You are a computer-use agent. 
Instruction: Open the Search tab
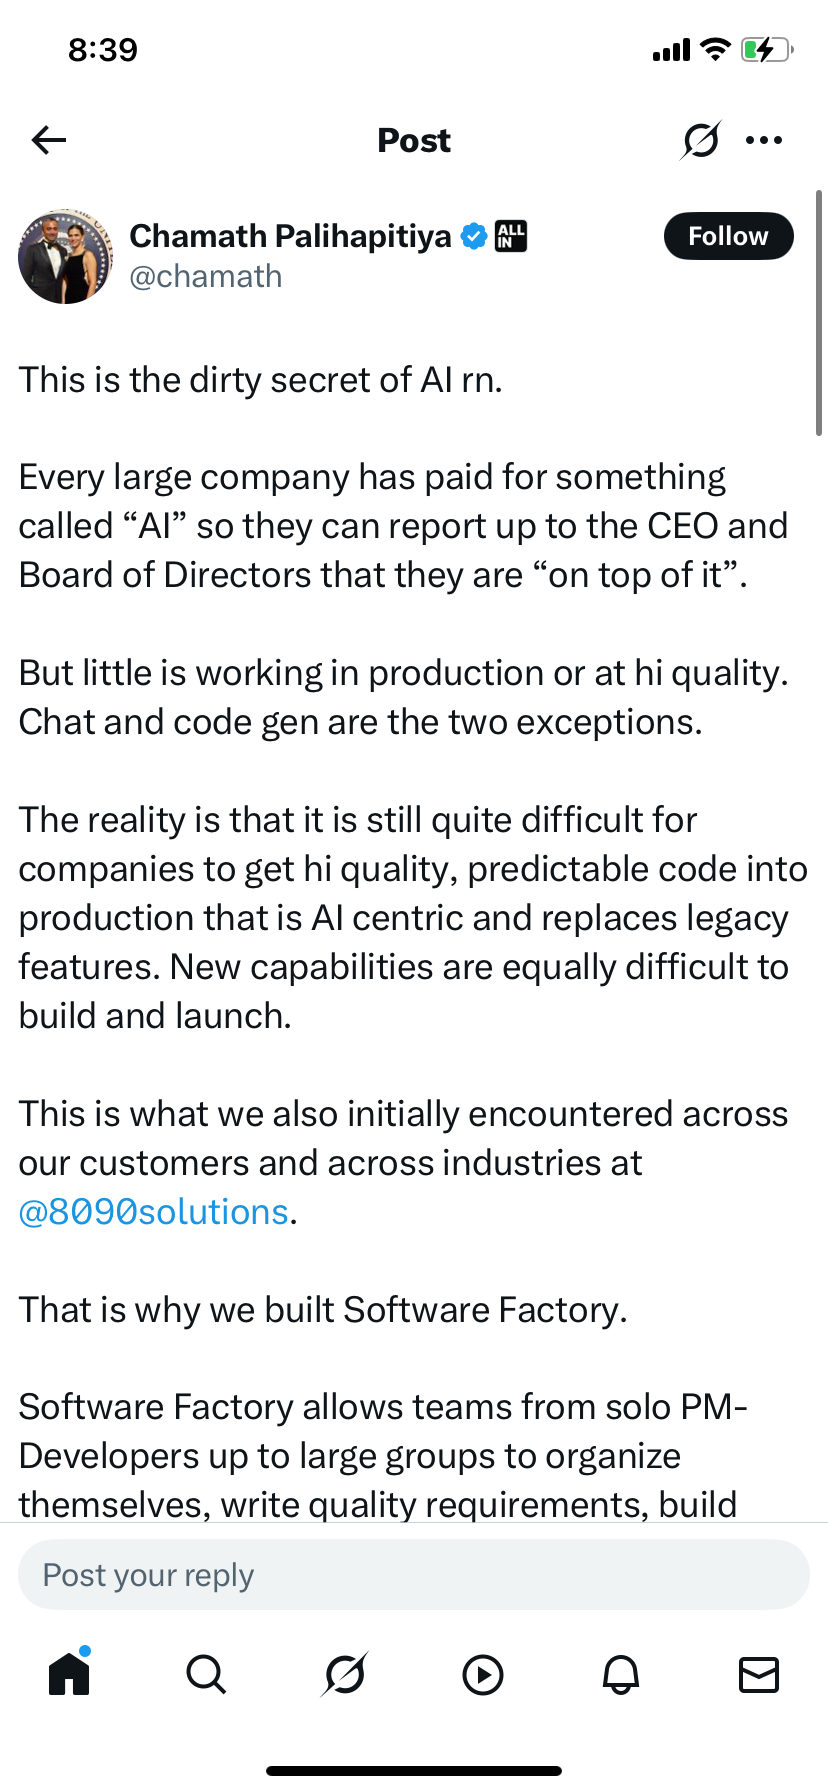coord(207,1674)
